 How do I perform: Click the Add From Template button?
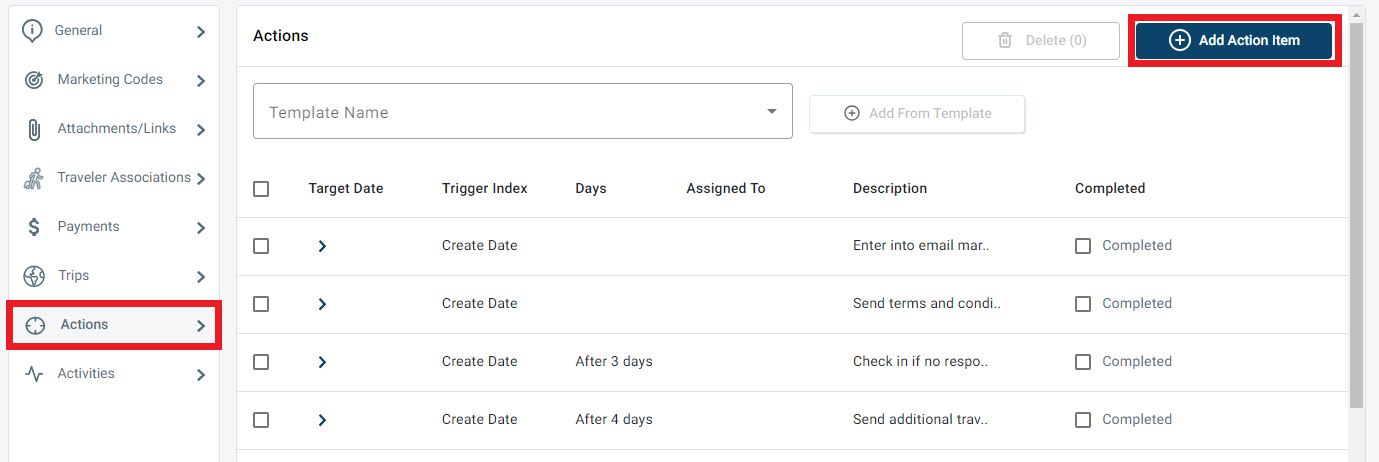(917, 114)
